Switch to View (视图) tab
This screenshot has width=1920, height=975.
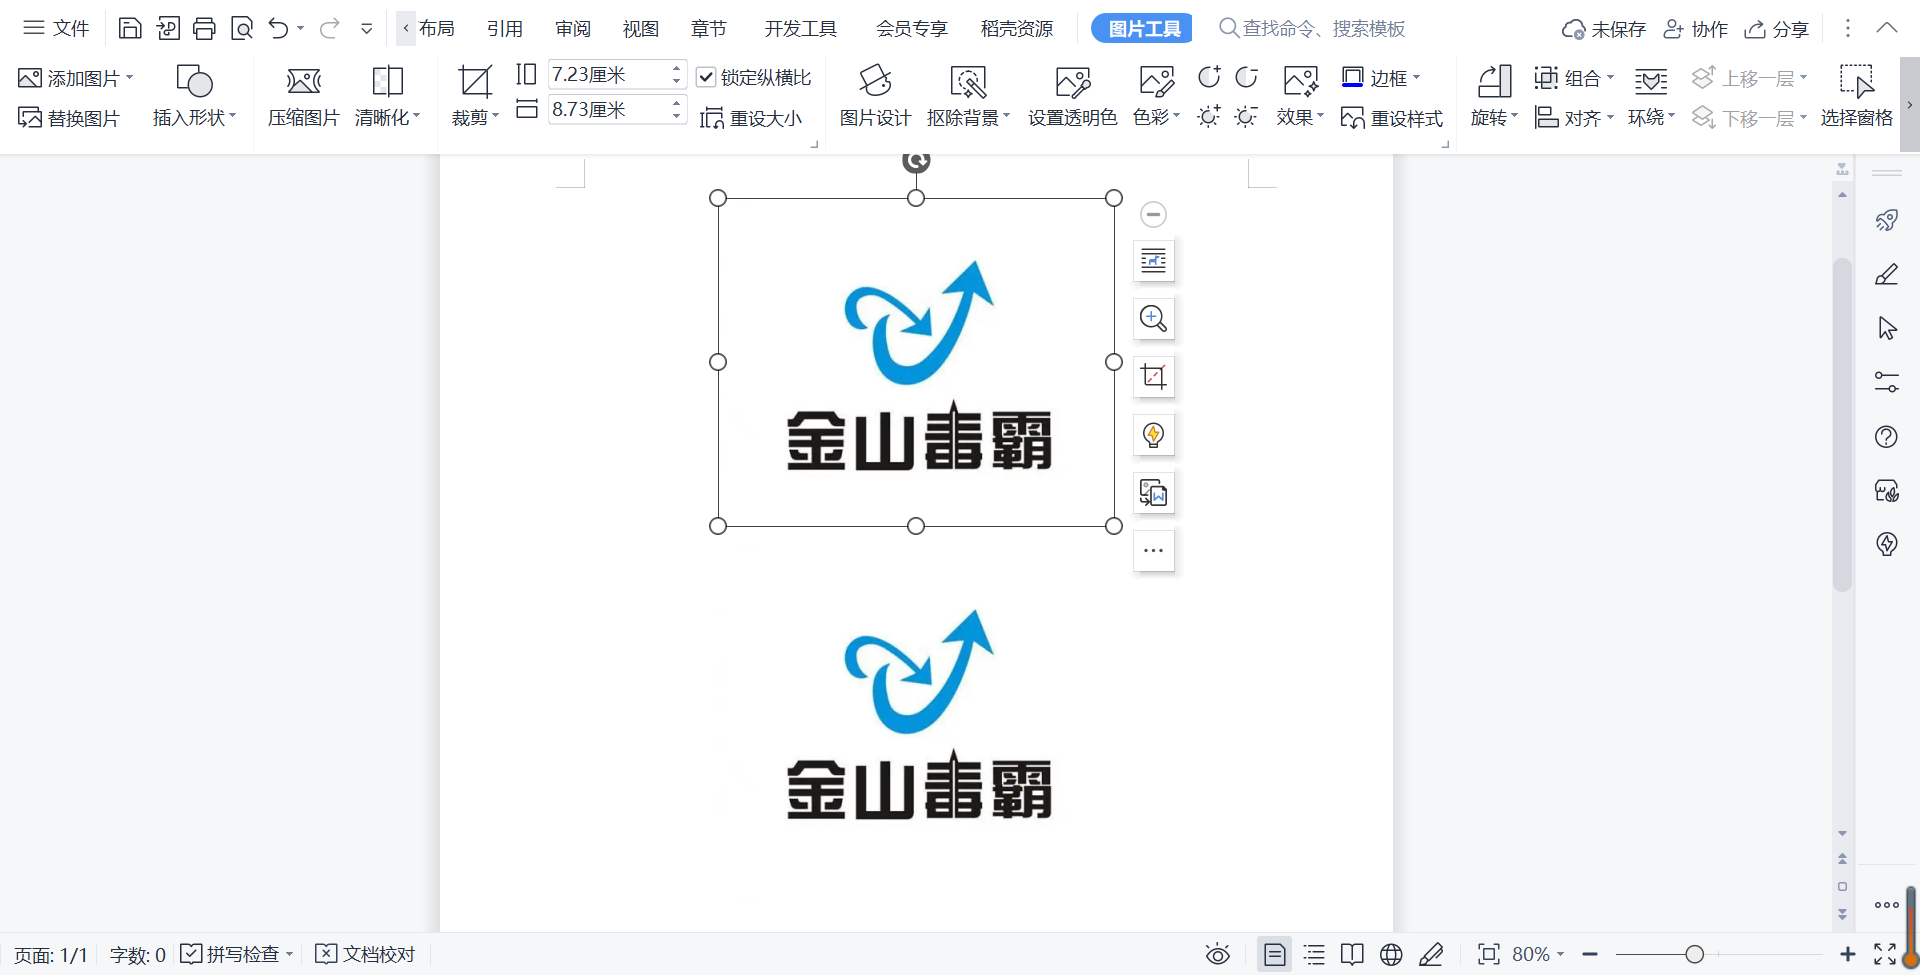pyautogui.click(x=641, y=29)
